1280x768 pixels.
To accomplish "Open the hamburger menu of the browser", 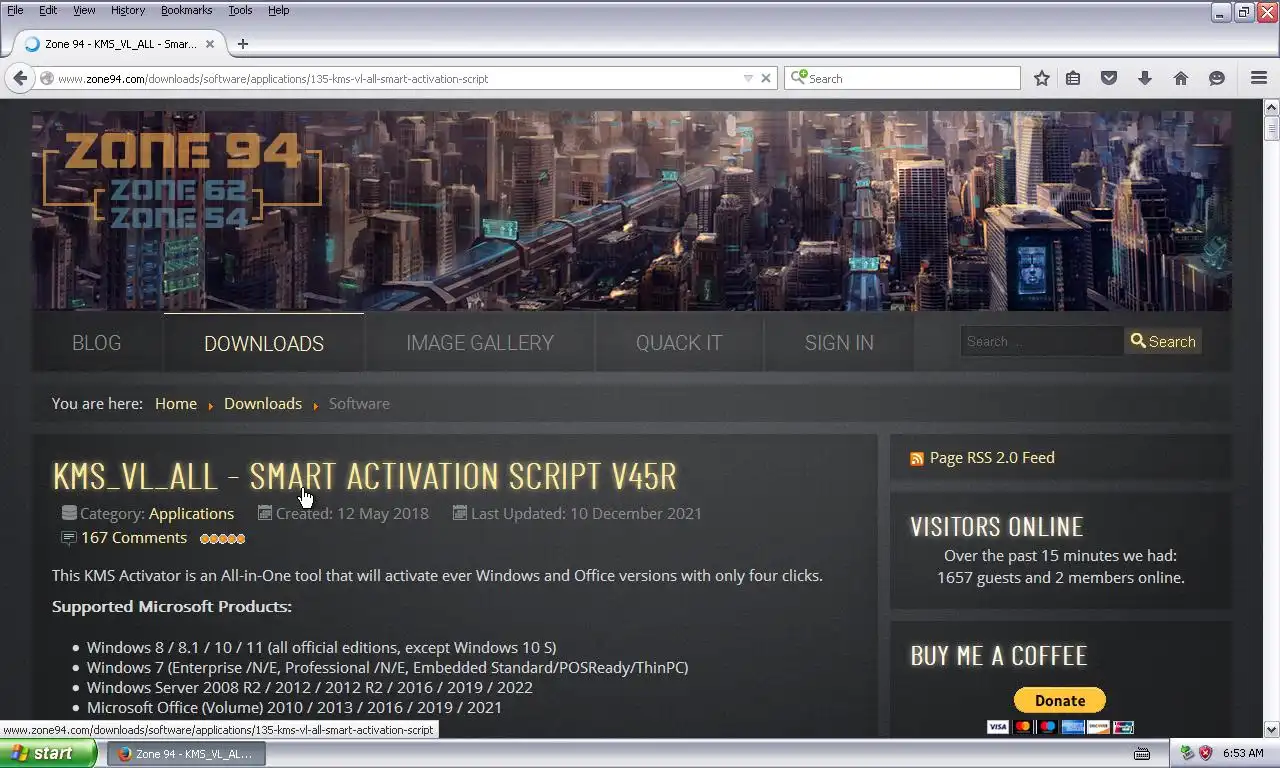I will tap(1259, 78).
